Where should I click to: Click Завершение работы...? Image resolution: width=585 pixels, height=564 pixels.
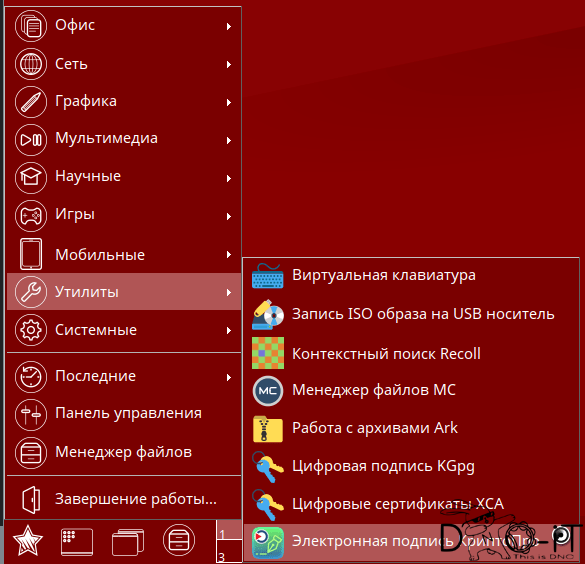coord(124,499)
